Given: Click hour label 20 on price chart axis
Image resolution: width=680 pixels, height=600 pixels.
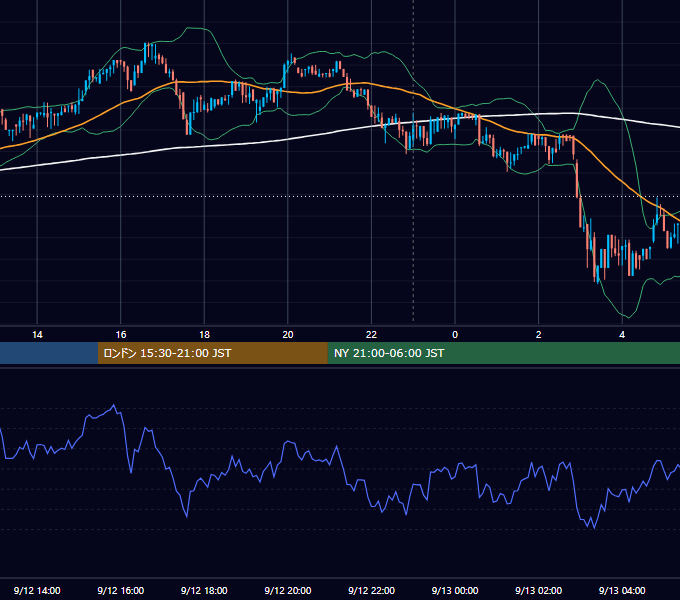Looking at the screenshot, I should pyautogui.click(x=288, y=335).
